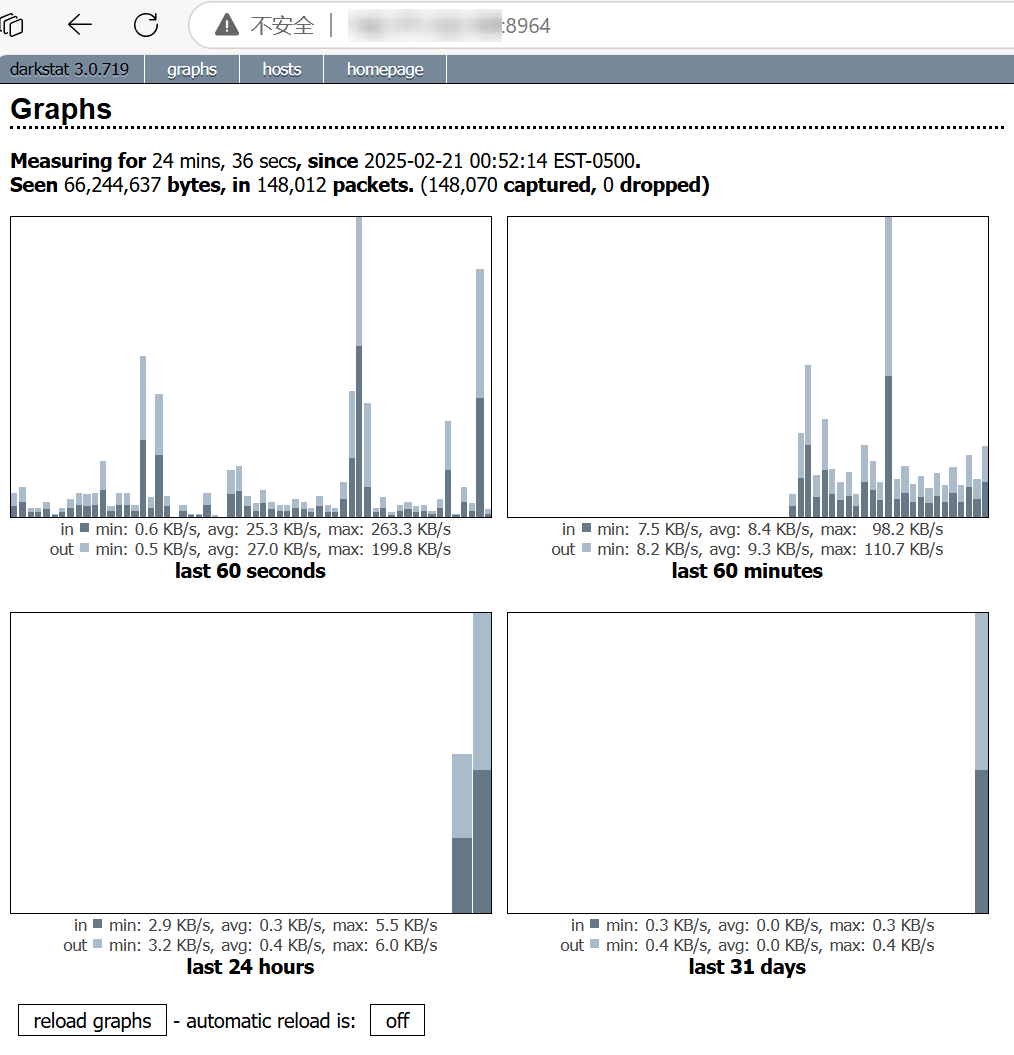Click the dark 'in' swatch under last 60 seconds

84,528
